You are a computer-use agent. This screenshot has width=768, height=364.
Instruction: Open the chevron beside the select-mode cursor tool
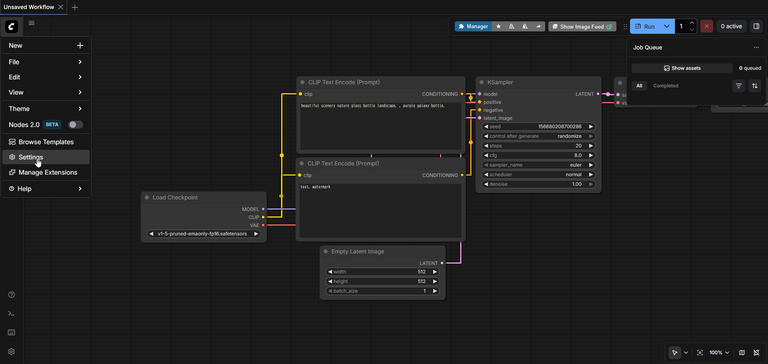(686, 352)
